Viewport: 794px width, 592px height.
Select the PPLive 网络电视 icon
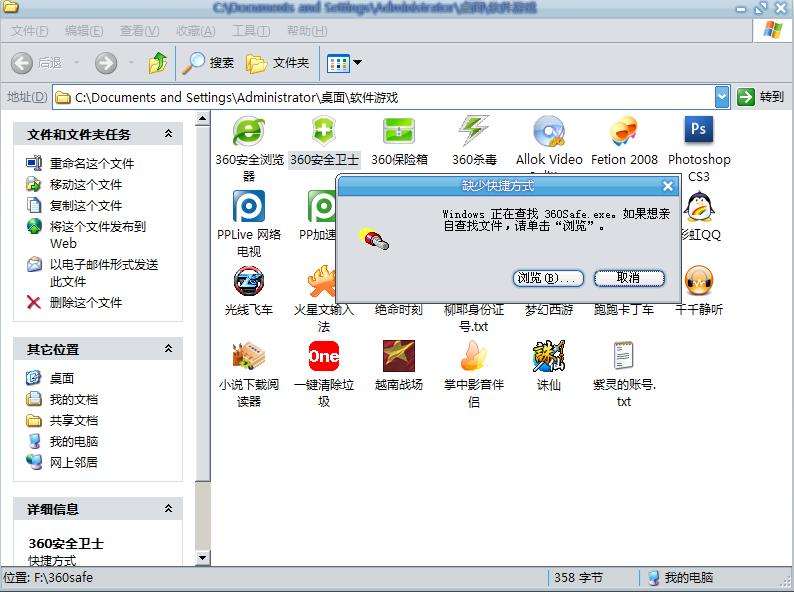point(249,206)
